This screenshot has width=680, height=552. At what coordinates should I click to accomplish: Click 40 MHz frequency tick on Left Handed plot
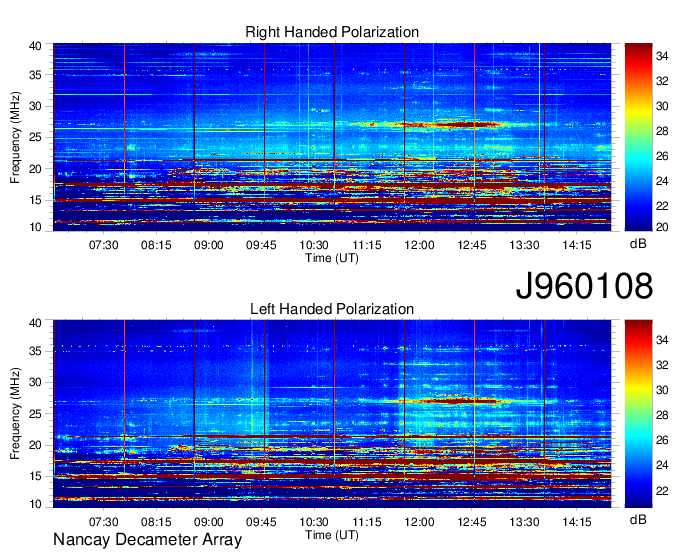point(35,323)
